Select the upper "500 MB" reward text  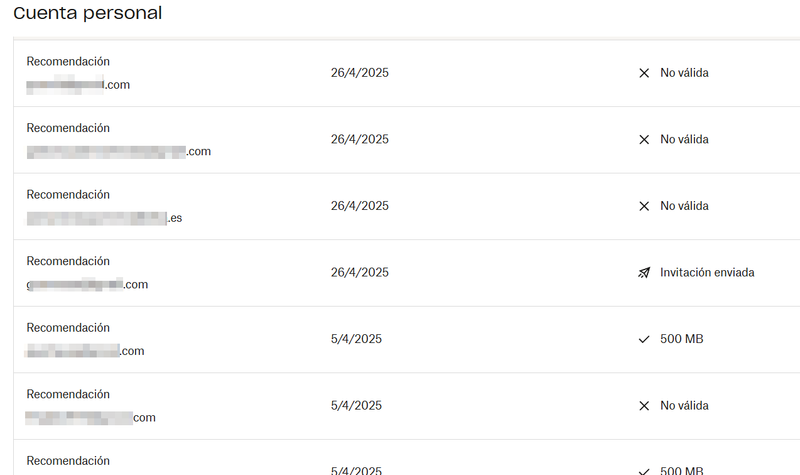(x=682, y=339)
